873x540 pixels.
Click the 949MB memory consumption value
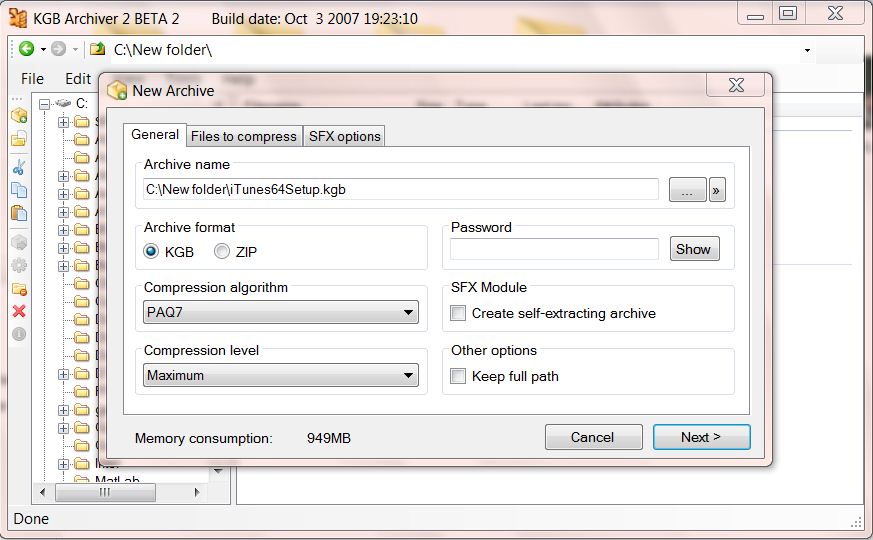(328, 438)
